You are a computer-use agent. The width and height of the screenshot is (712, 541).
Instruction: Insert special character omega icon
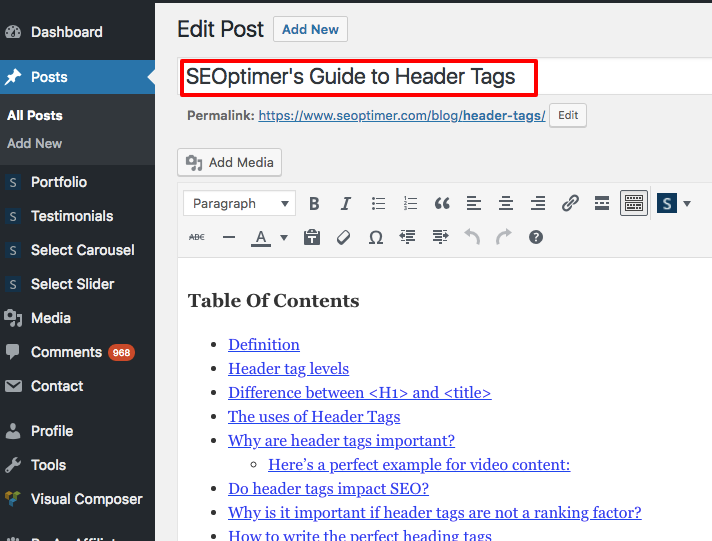[x=376, y=237]
